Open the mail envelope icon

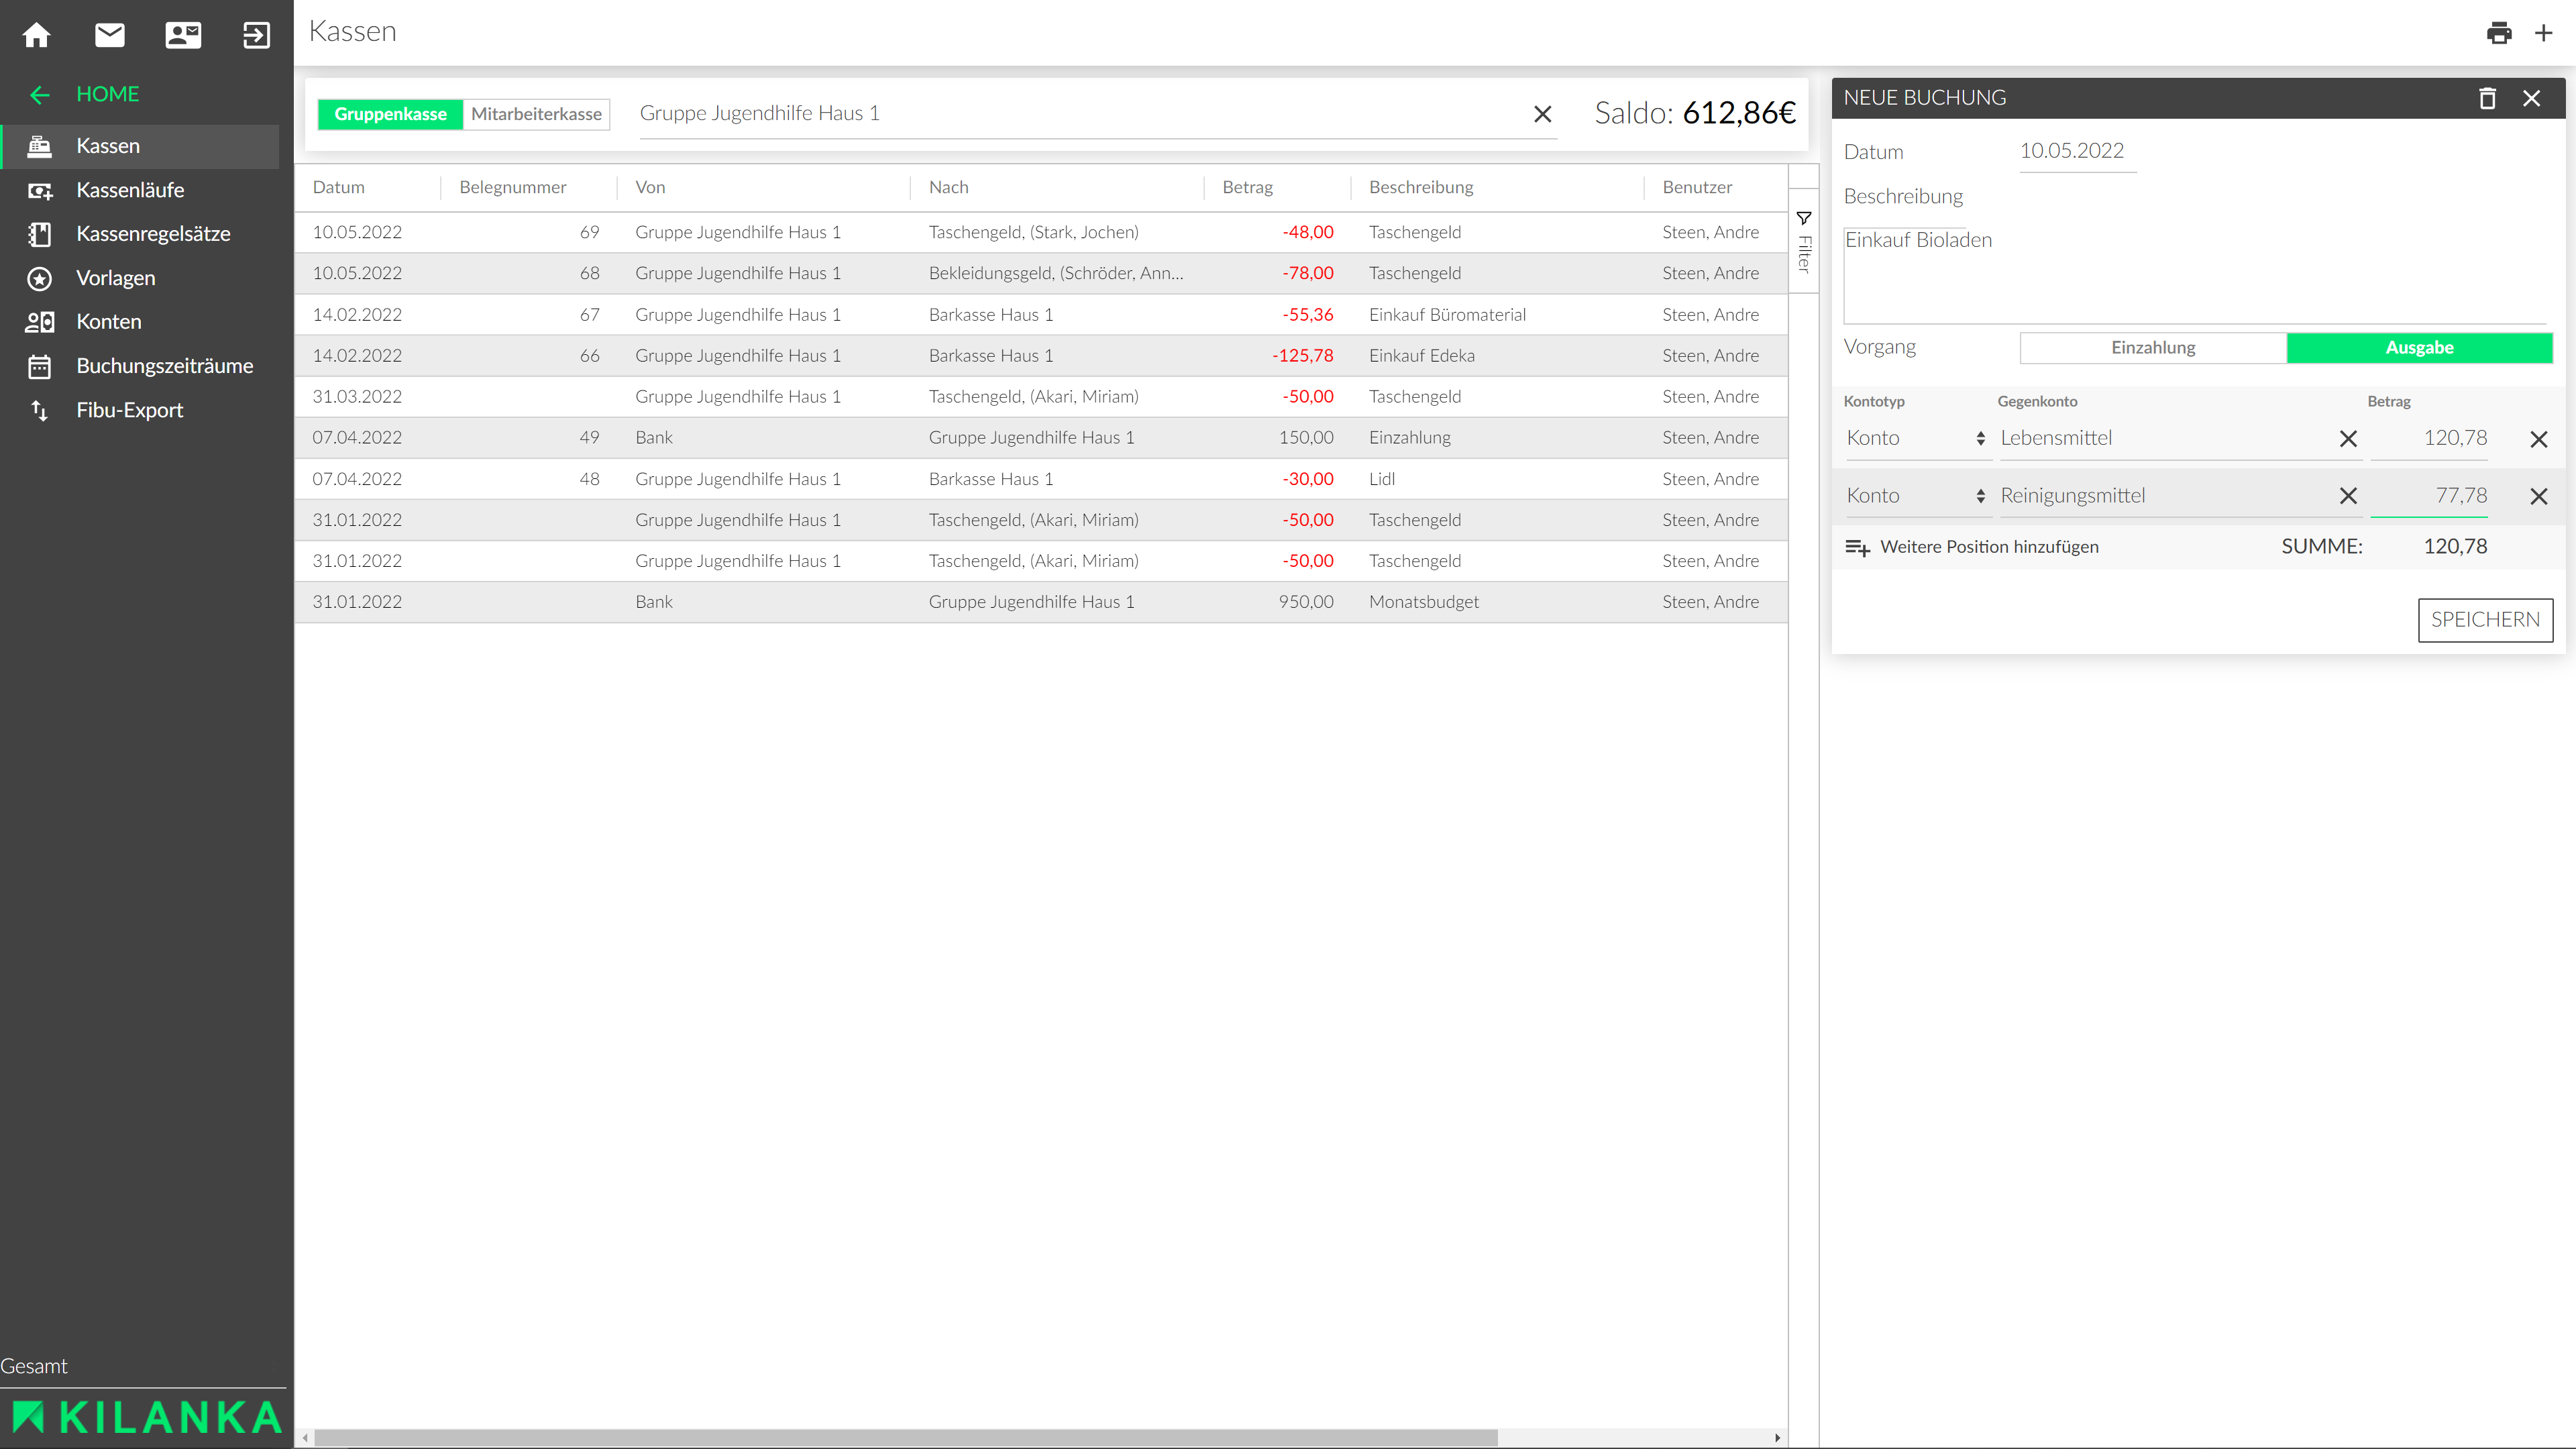pos(110,35)
